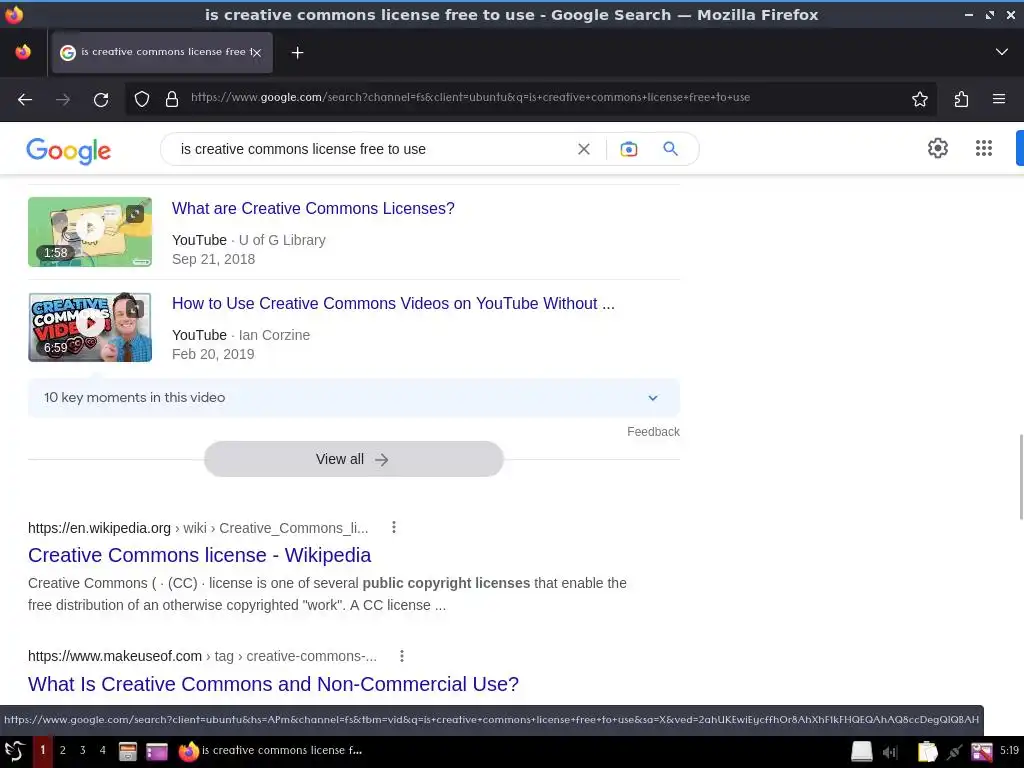Clear the search query text
The image size is (1024, 768).
(584, 149)
